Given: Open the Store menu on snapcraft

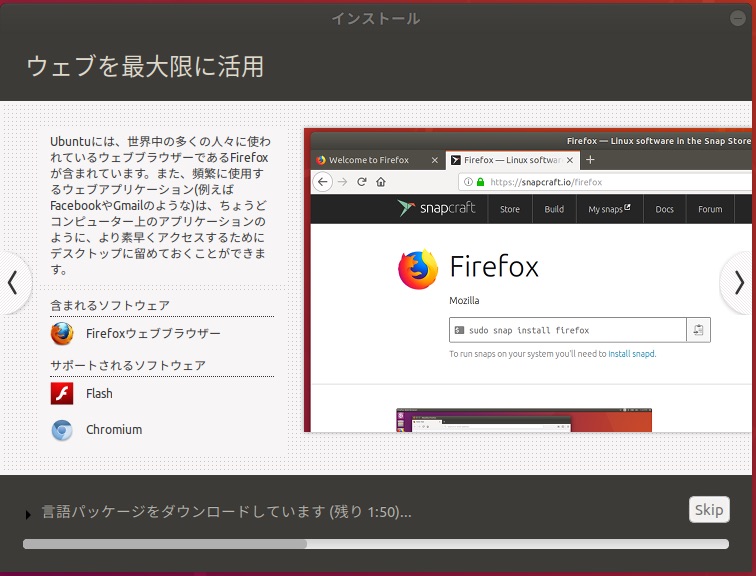Looking at the screenshot, I should [510, 209].
